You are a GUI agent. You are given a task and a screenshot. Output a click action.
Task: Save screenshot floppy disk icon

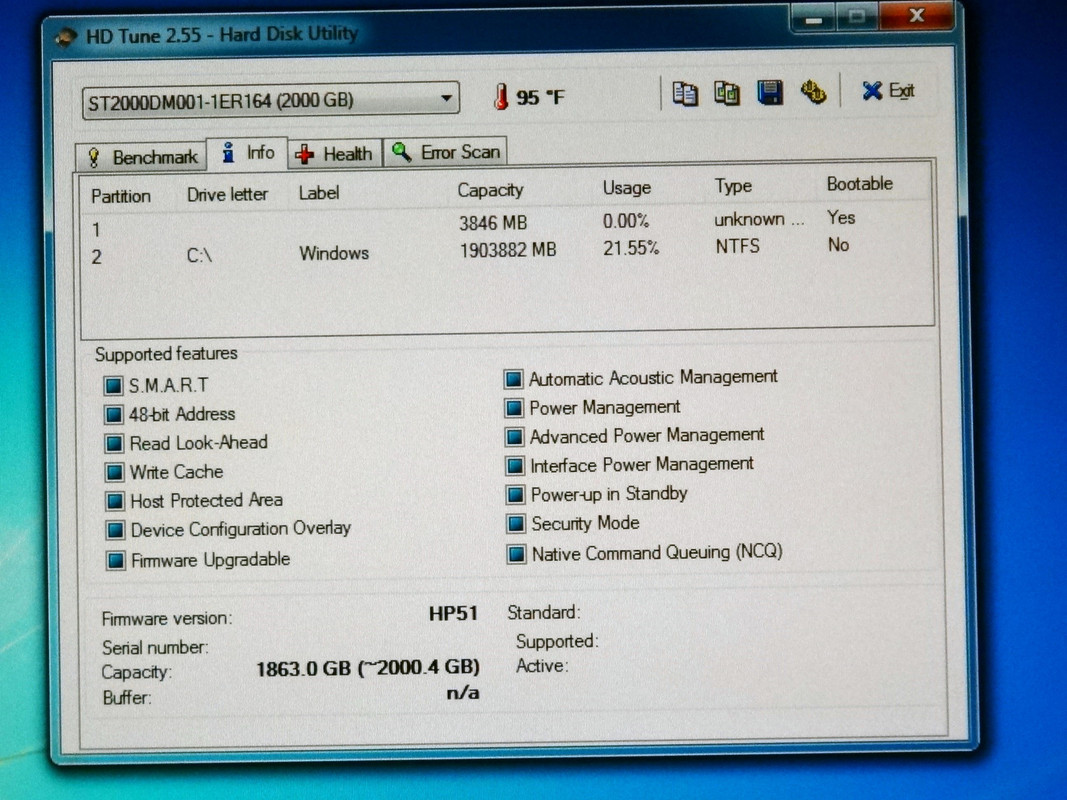[770, 93]
